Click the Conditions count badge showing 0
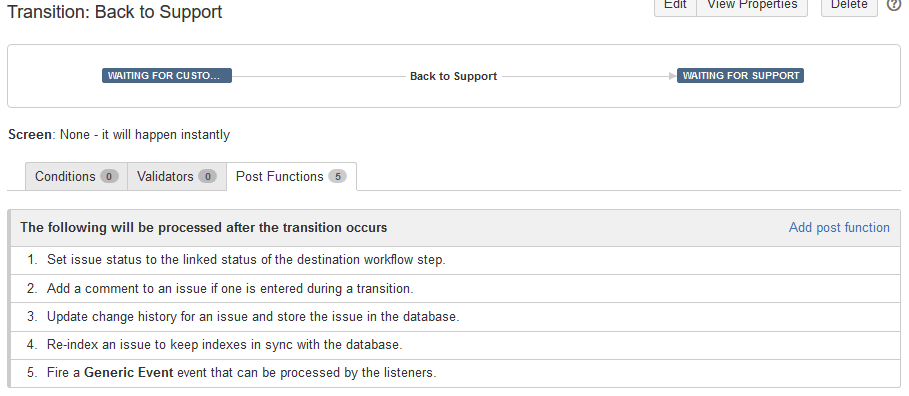The height and width of the screenshot is (396, 909). [109, 176]
